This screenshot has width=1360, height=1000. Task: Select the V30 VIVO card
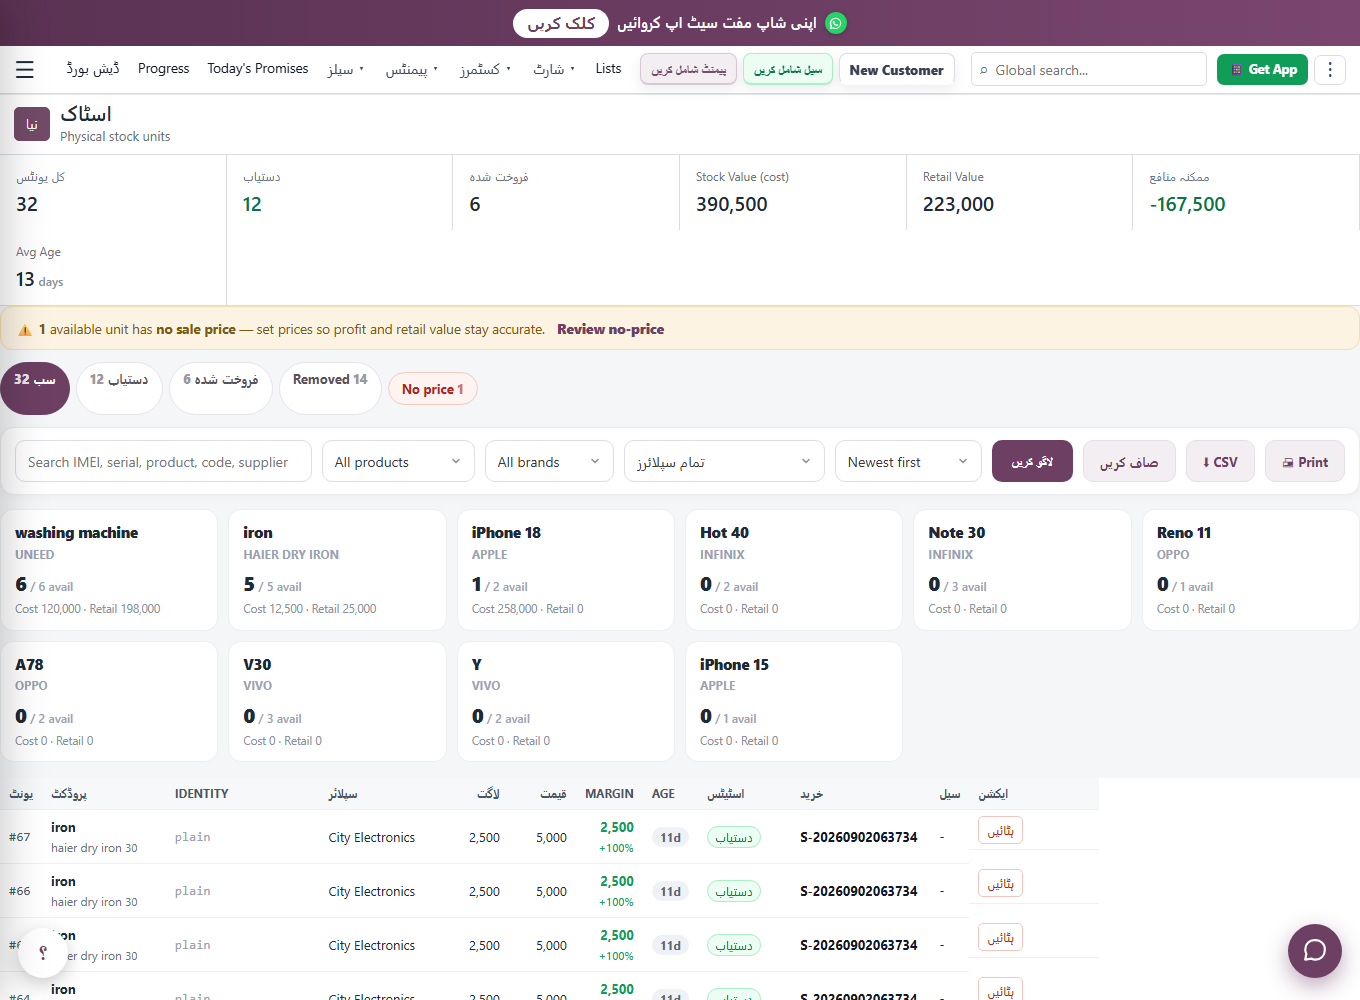pos(338,702)
